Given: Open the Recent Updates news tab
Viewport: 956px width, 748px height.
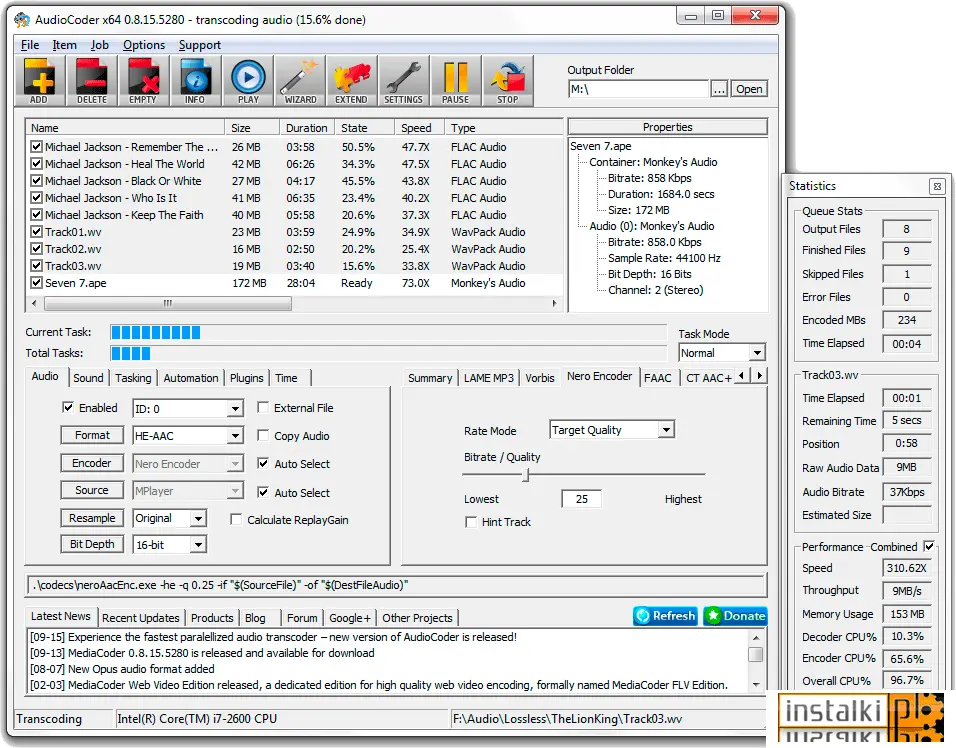Looking at the screenshot, I should 141,618.
